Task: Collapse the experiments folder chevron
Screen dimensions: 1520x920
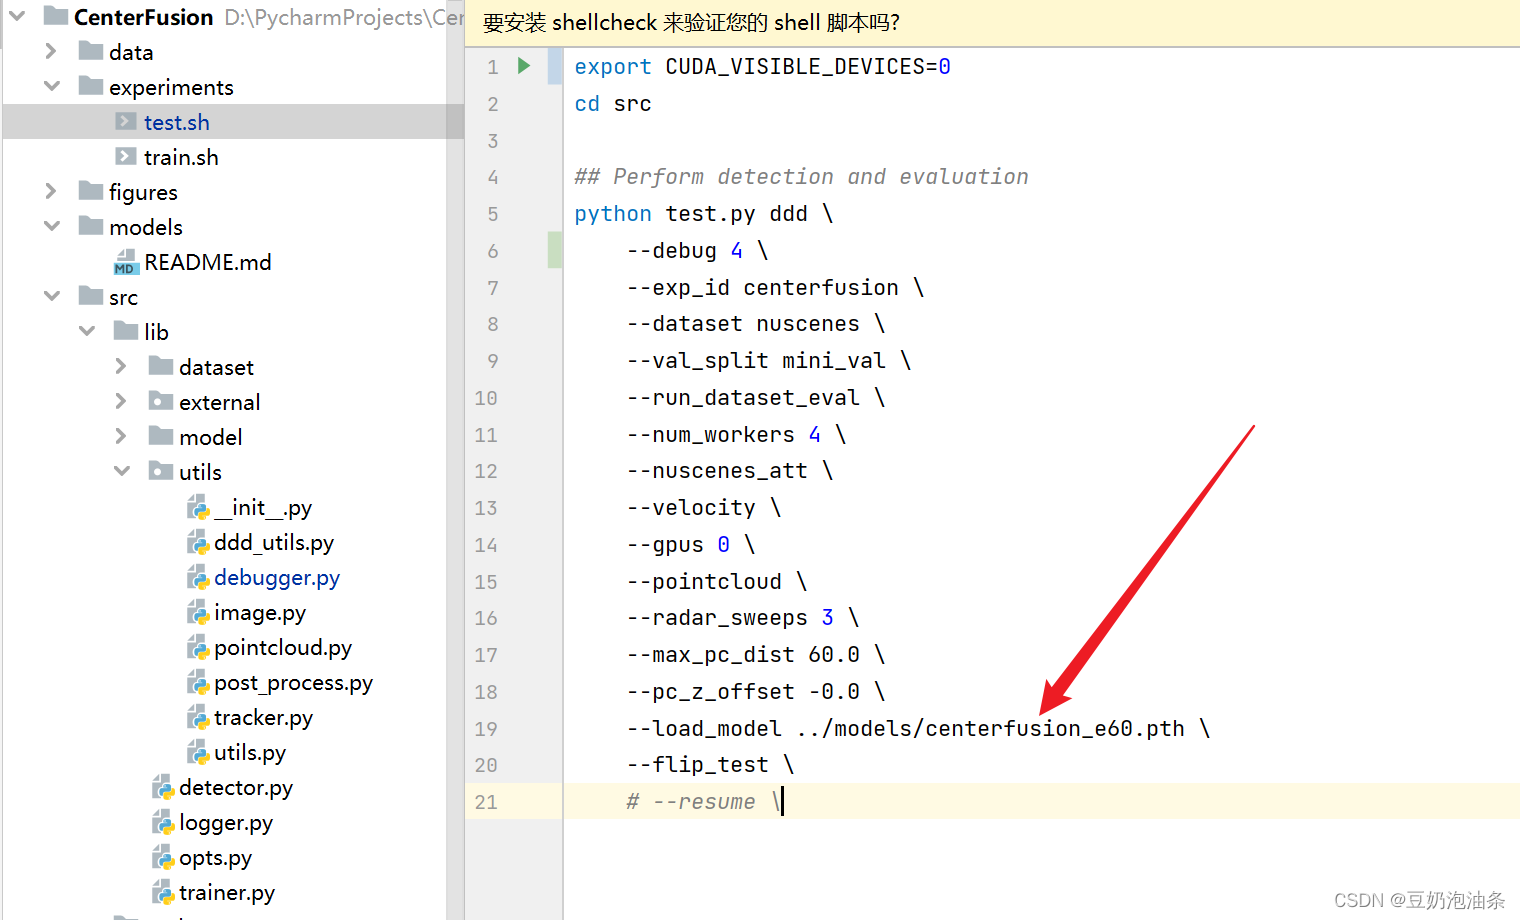Action: pos(52,86)
